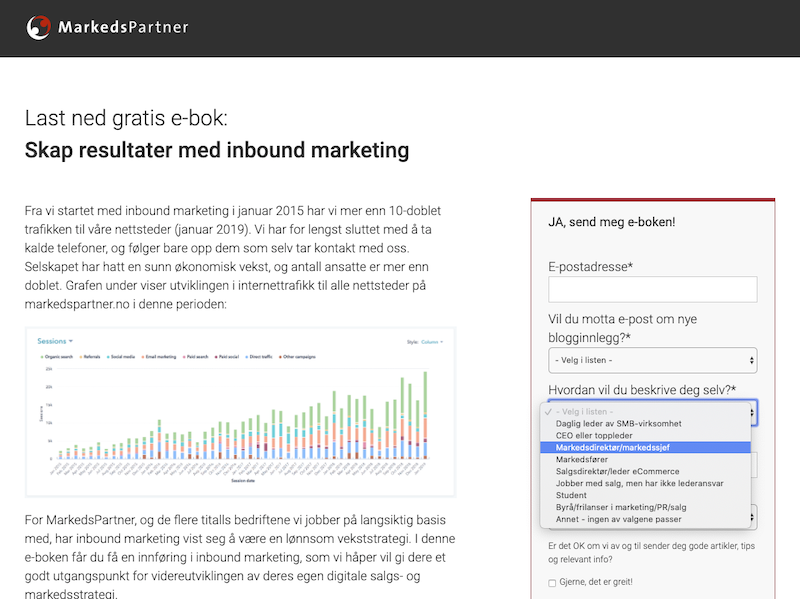Click heading 'Skap resultater med inbound marketing'
Viewport: 800px width, 599px height.
(x=217, y=150)
